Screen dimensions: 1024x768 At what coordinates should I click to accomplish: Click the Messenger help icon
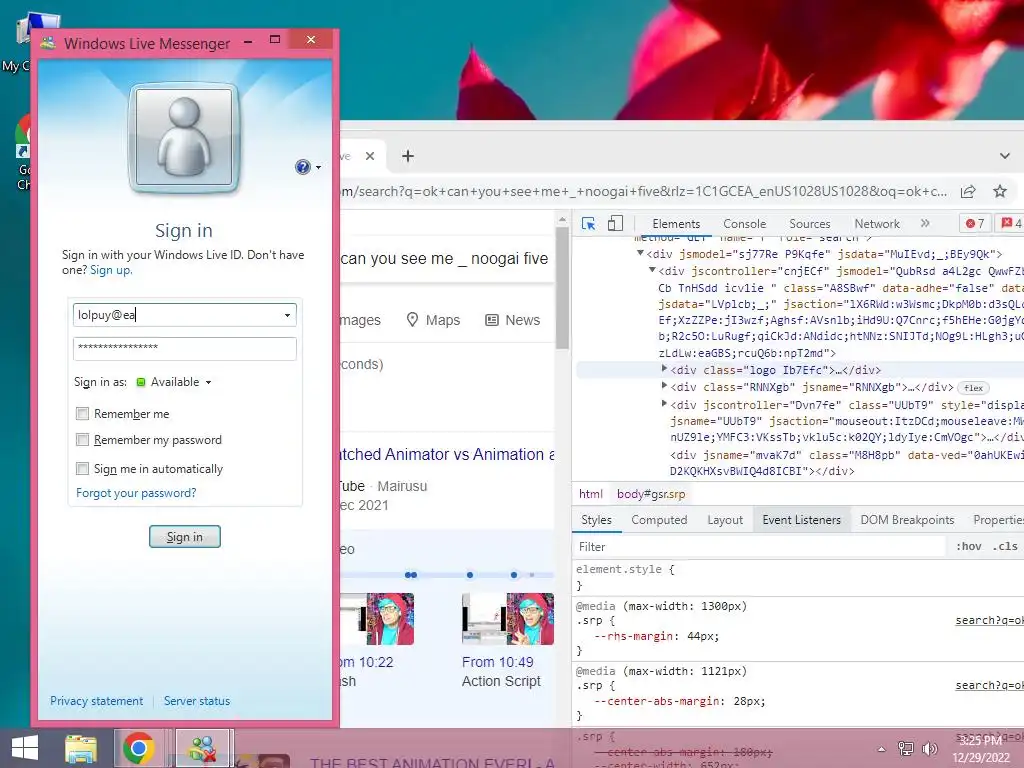[x=302, y=167]
